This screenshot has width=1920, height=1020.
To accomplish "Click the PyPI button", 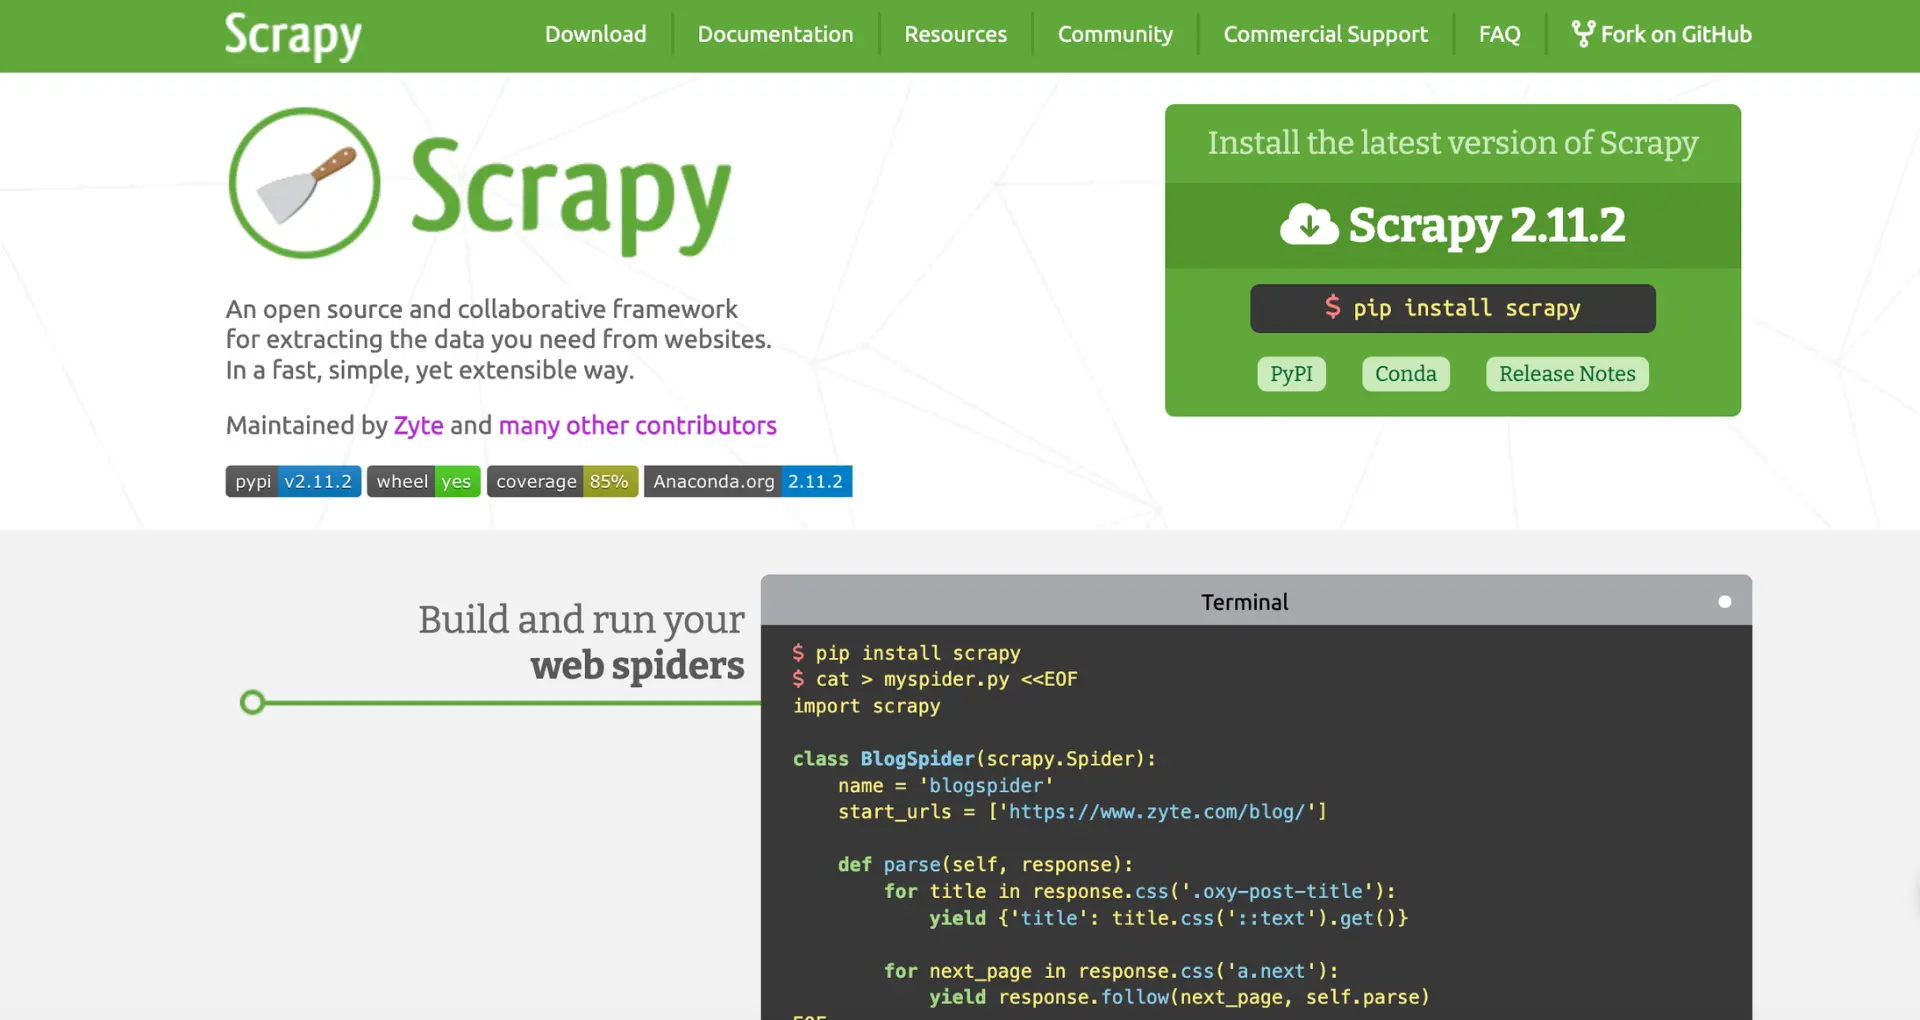I will click(1291, 374).
